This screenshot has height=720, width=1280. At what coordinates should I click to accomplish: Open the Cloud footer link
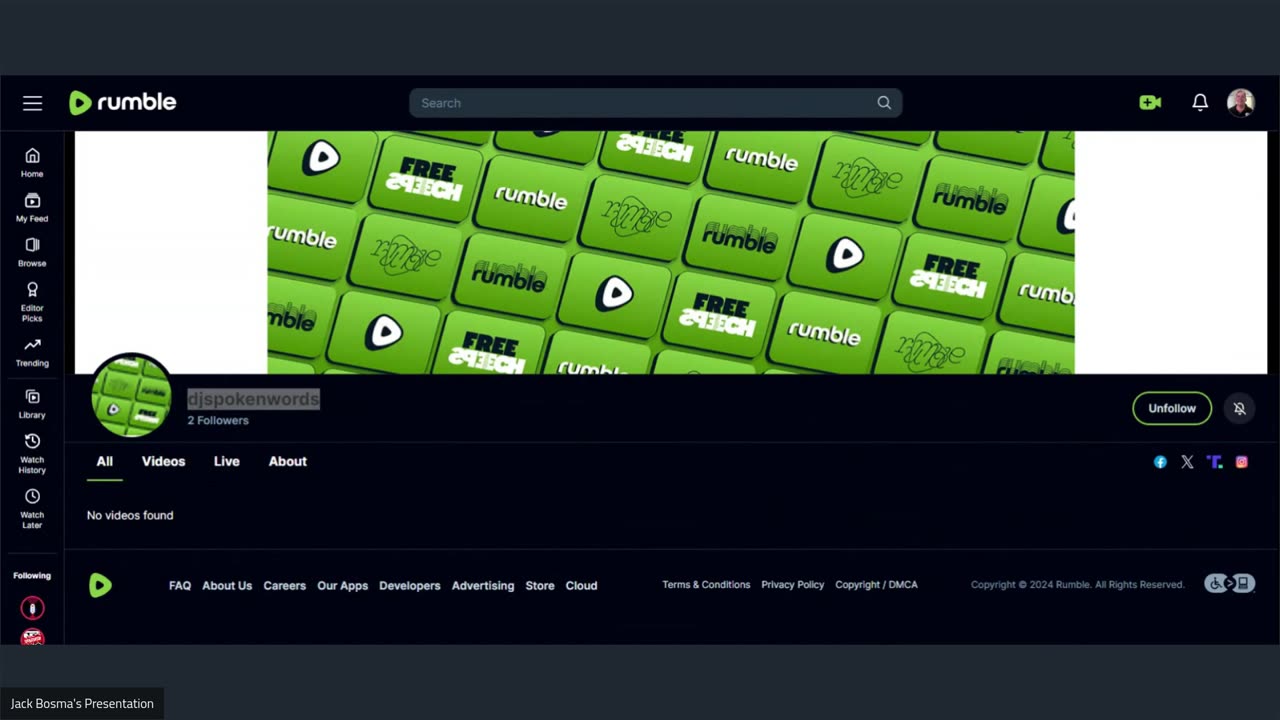click(581, 585)
